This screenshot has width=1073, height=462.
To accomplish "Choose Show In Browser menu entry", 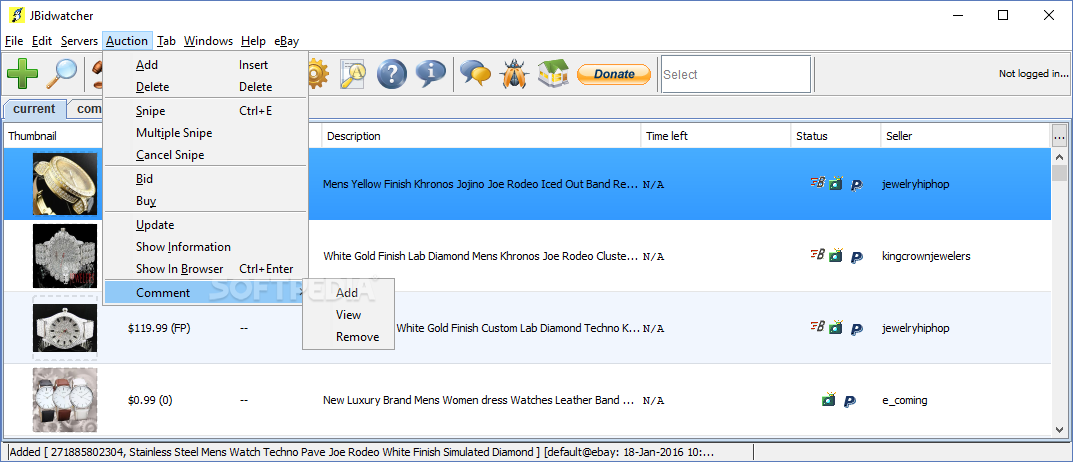I will tap(205, 270).
